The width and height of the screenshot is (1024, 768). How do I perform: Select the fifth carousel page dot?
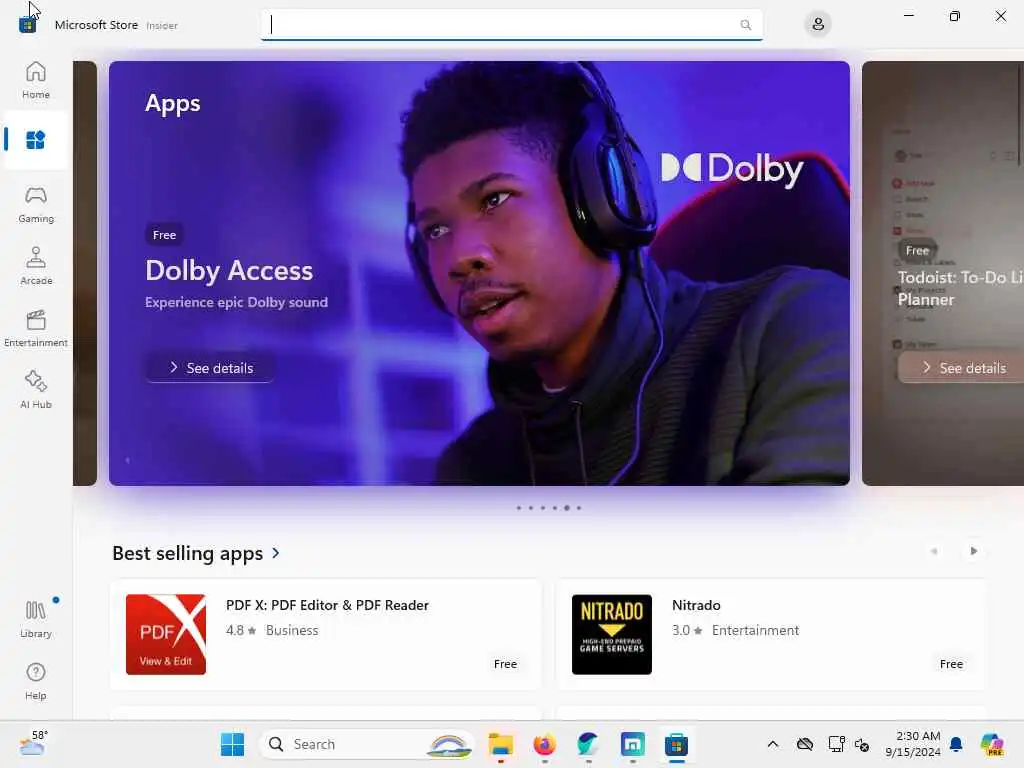[x=567, y=507]
